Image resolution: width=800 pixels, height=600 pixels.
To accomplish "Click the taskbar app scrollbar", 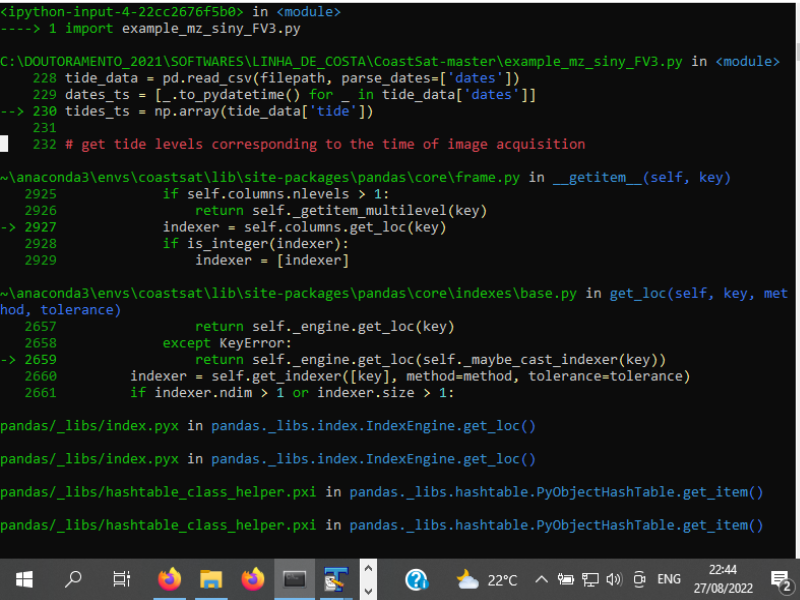I will tap(368, 578).
